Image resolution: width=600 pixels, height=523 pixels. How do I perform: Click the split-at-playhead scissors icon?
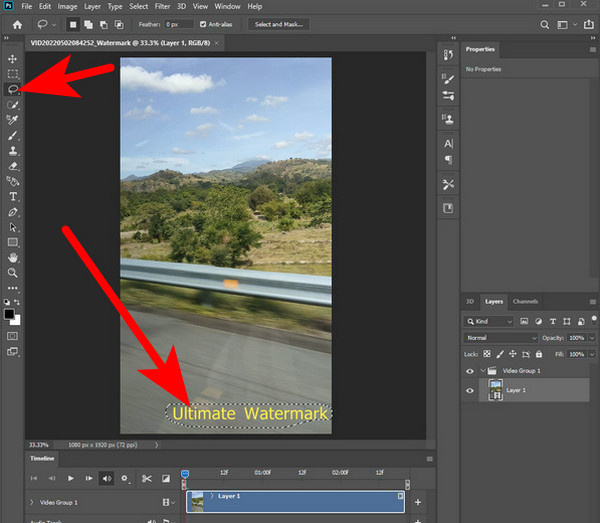(x=147, y=479)
